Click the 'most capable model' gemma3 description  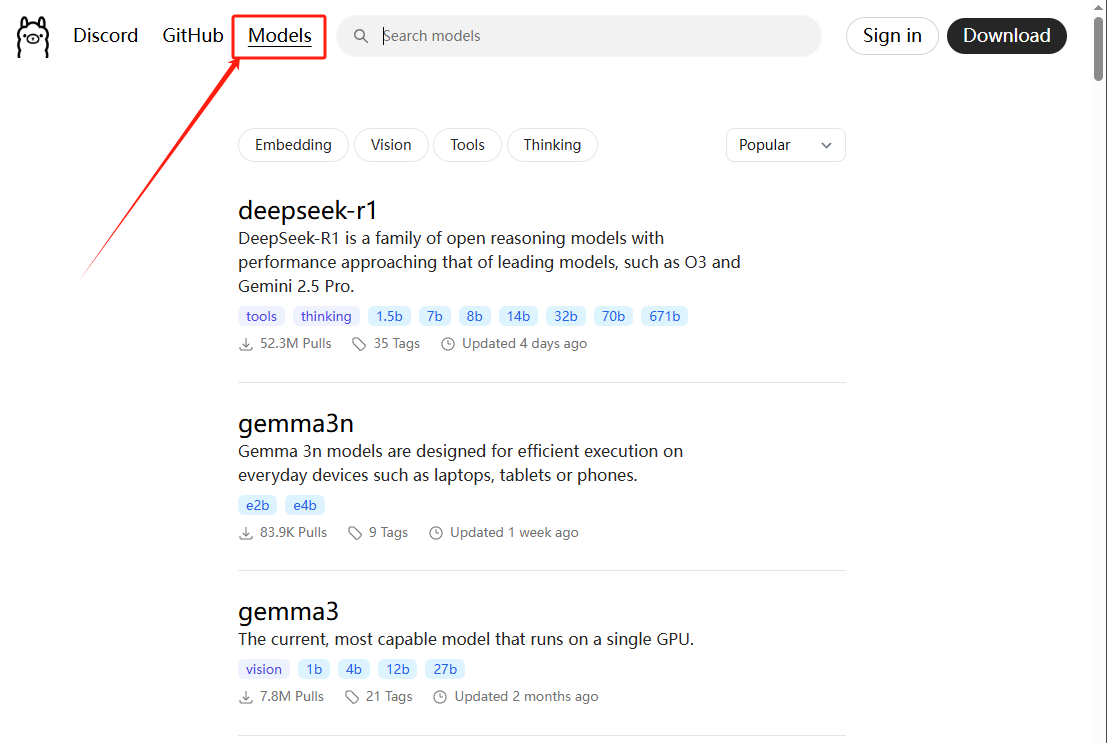tap(466, 640)
